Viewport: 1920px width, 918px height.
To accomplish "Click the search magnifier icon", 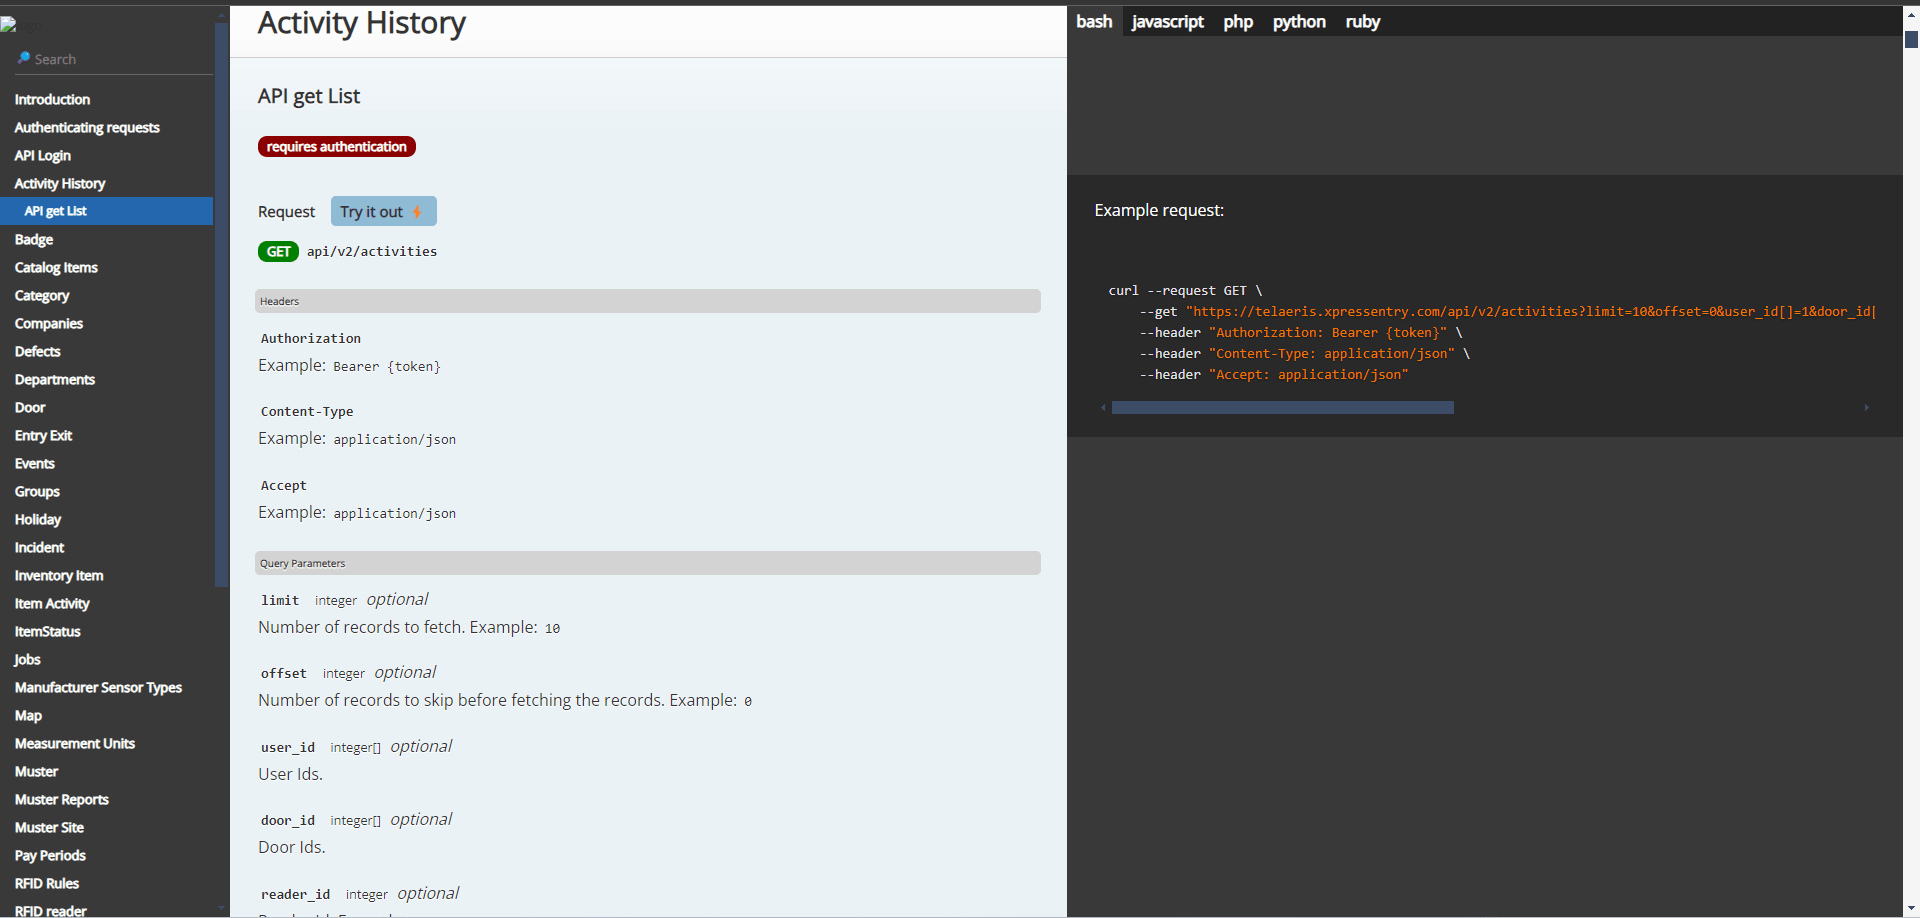I will [x=22, y=58].
